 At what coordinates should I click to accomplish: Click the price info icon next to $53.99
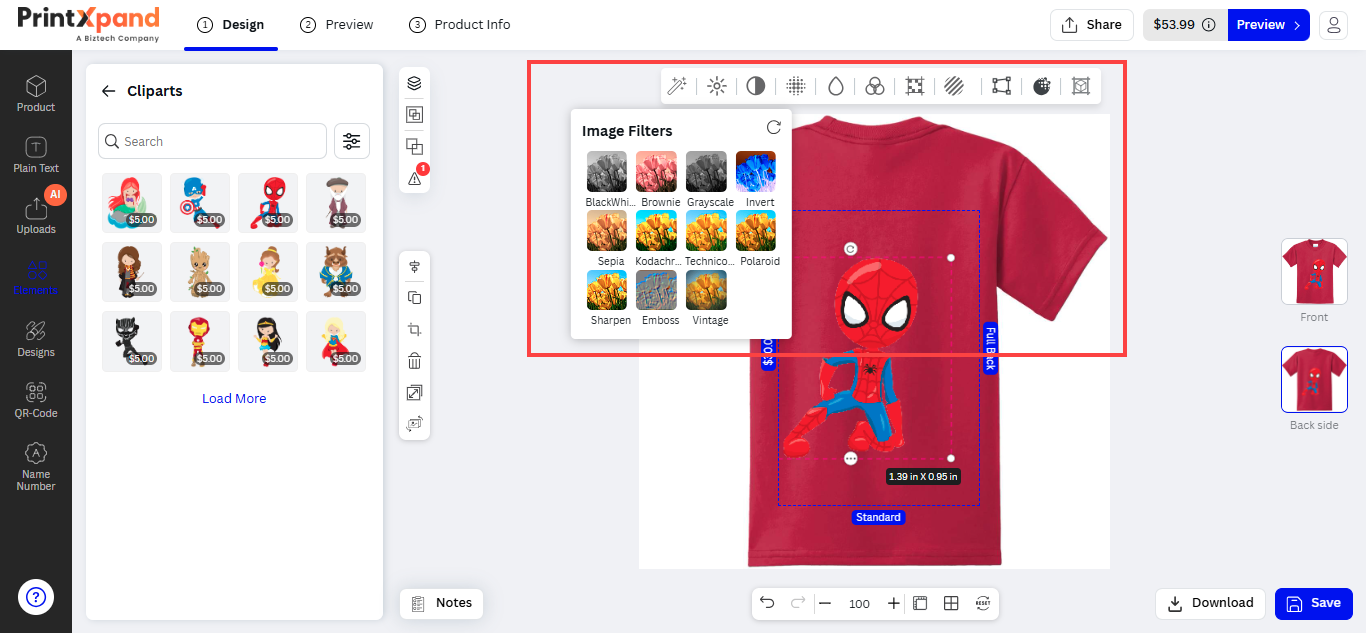point(1209,25)
